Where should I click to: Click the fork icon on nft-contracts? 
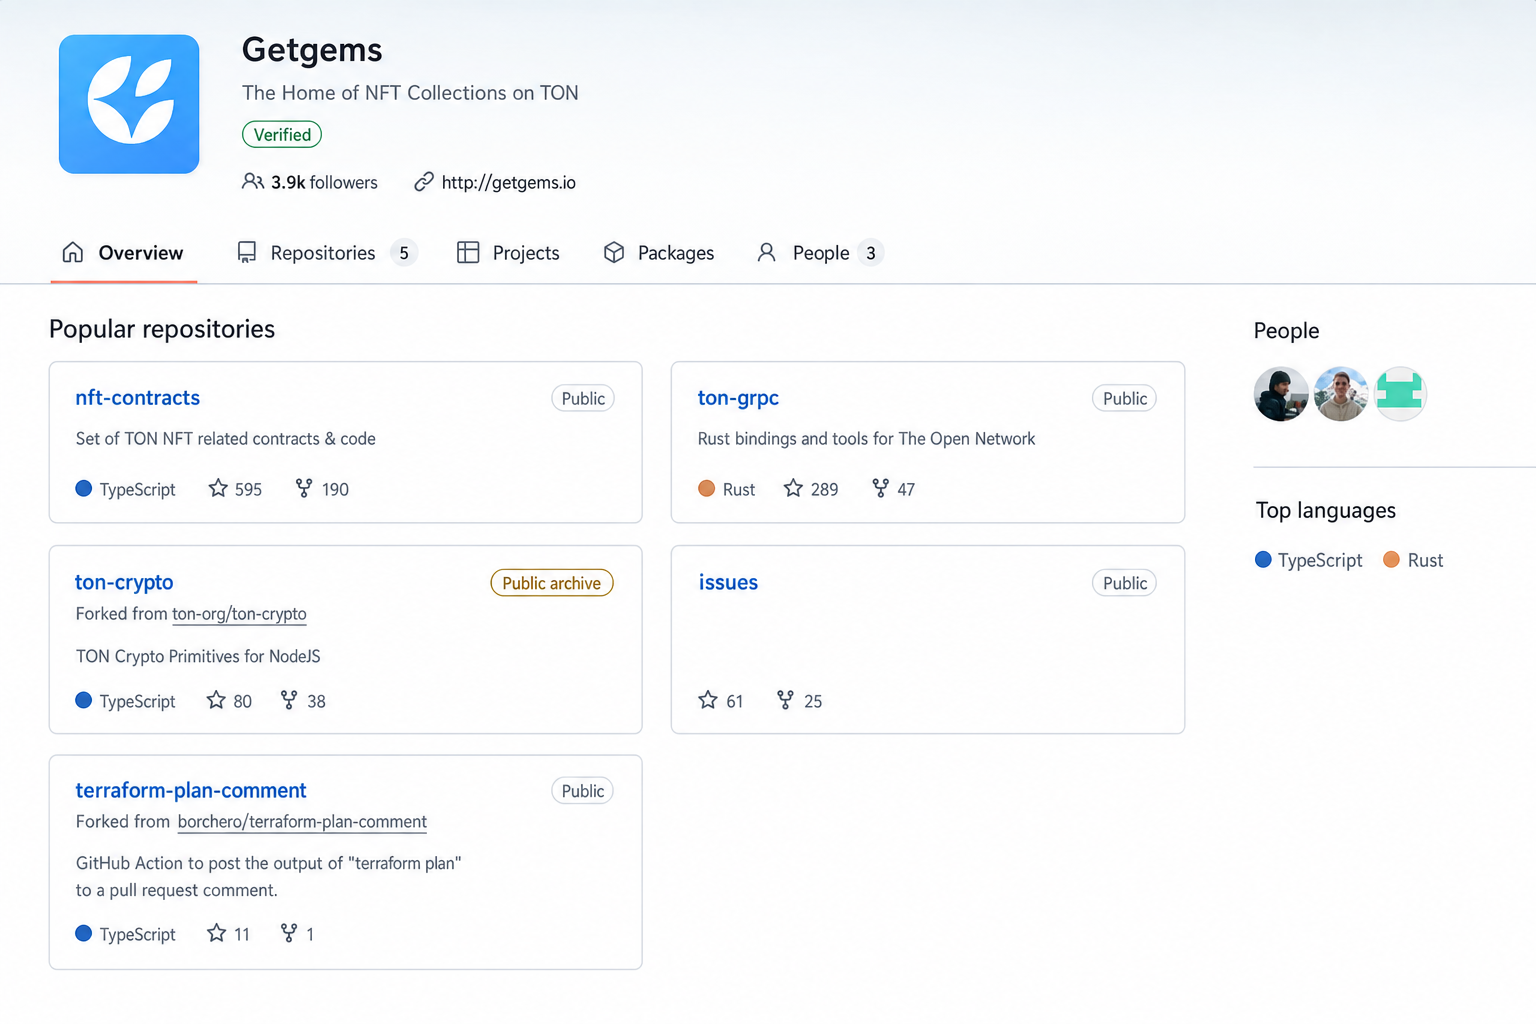304,488
